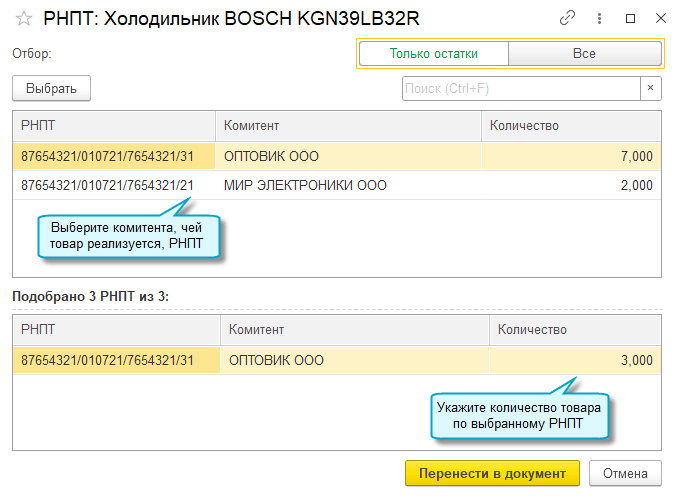Click Количество header in lower table

574,330
